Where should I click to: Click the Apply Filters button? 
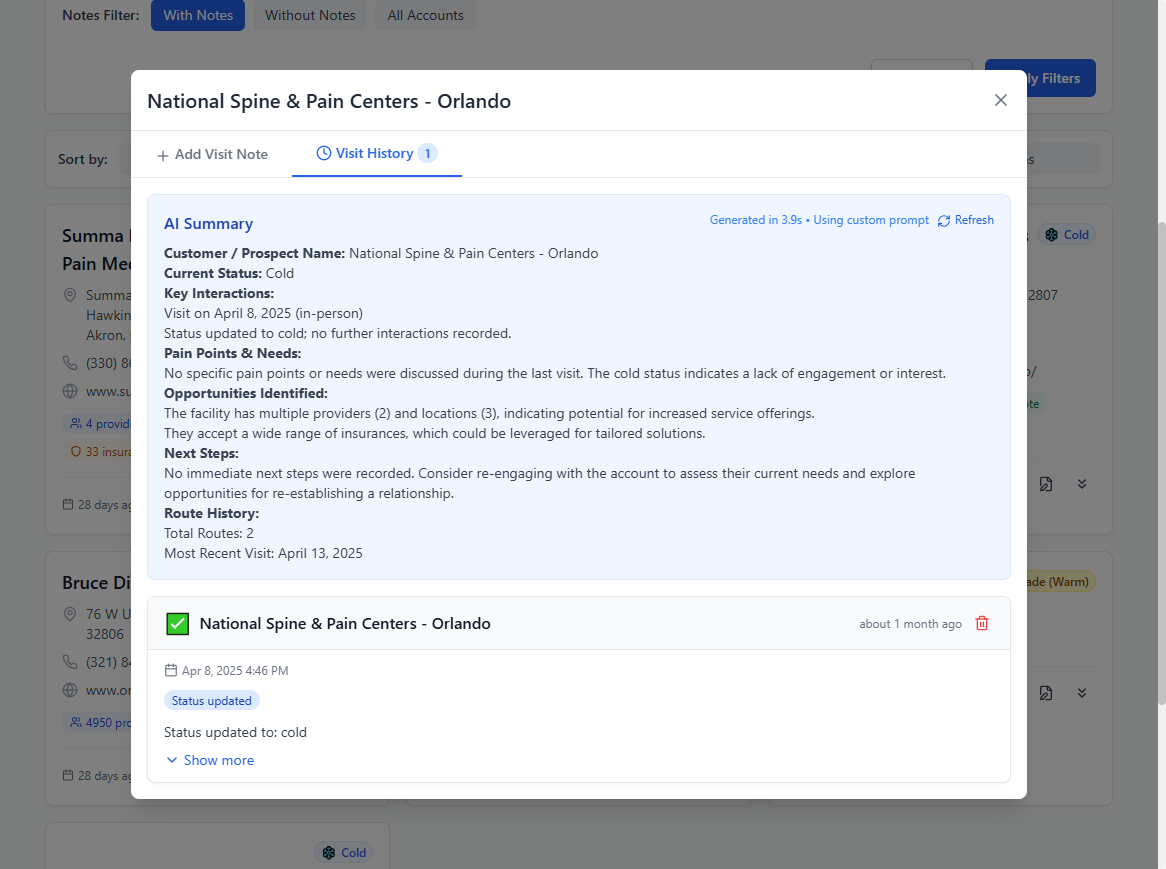coord(1061,78)
